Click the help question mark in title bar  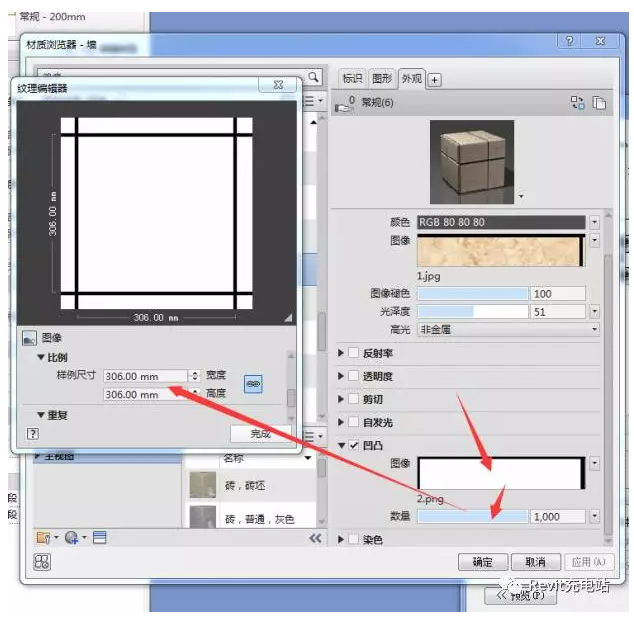pyautogui.click(x=570, y=41)
